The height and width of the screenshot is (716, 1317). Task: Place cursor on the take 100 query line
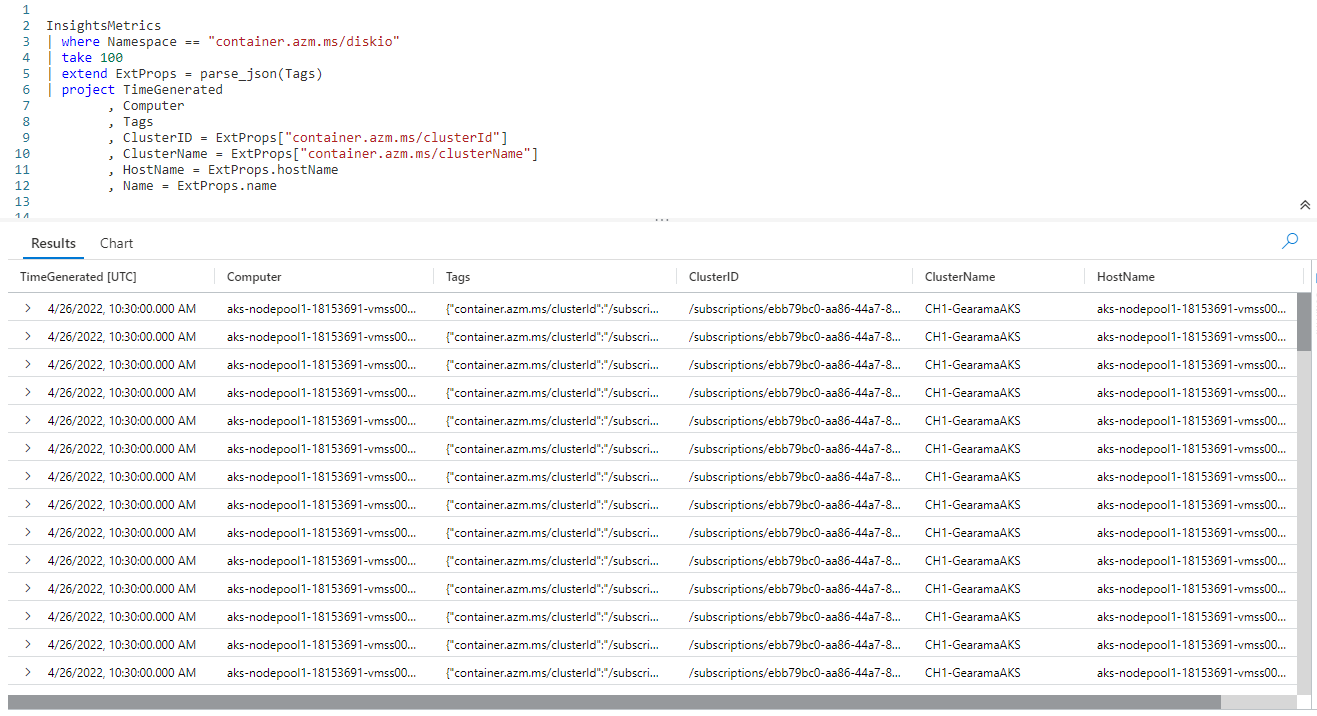(x=90, y=57)
